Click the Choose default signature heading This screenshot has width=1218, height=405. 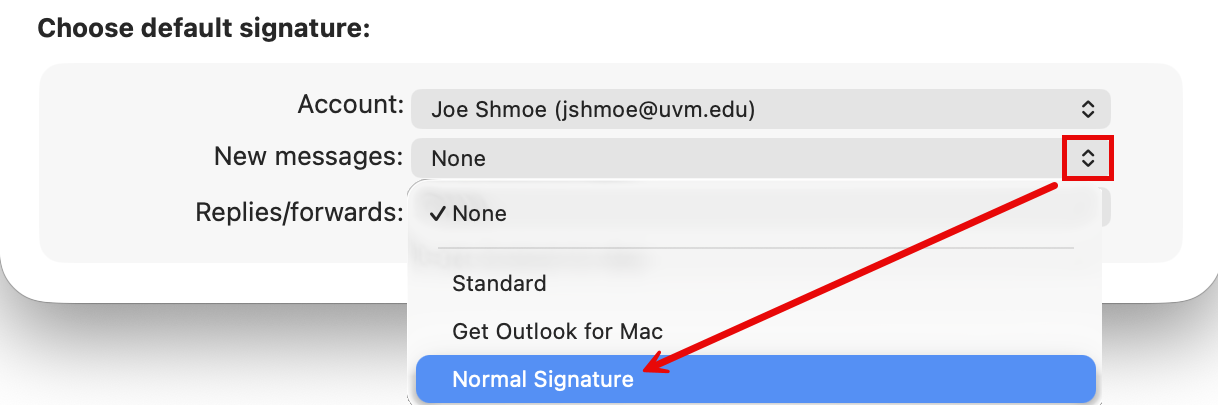(x=204, y=28)
